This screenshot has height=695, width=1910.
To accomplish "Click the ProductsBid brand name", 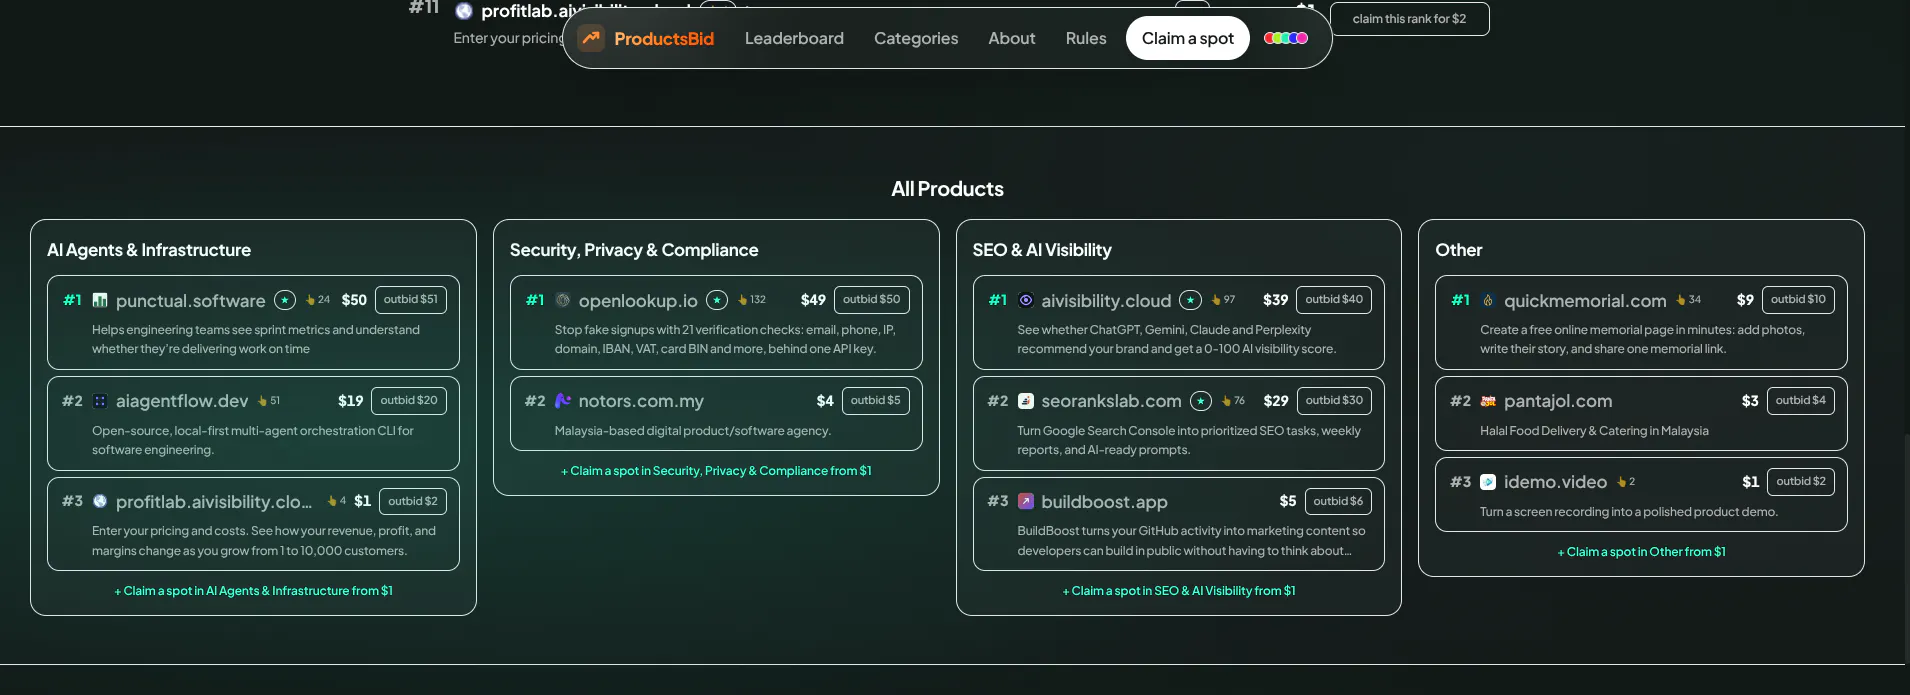I will point(664,38).
